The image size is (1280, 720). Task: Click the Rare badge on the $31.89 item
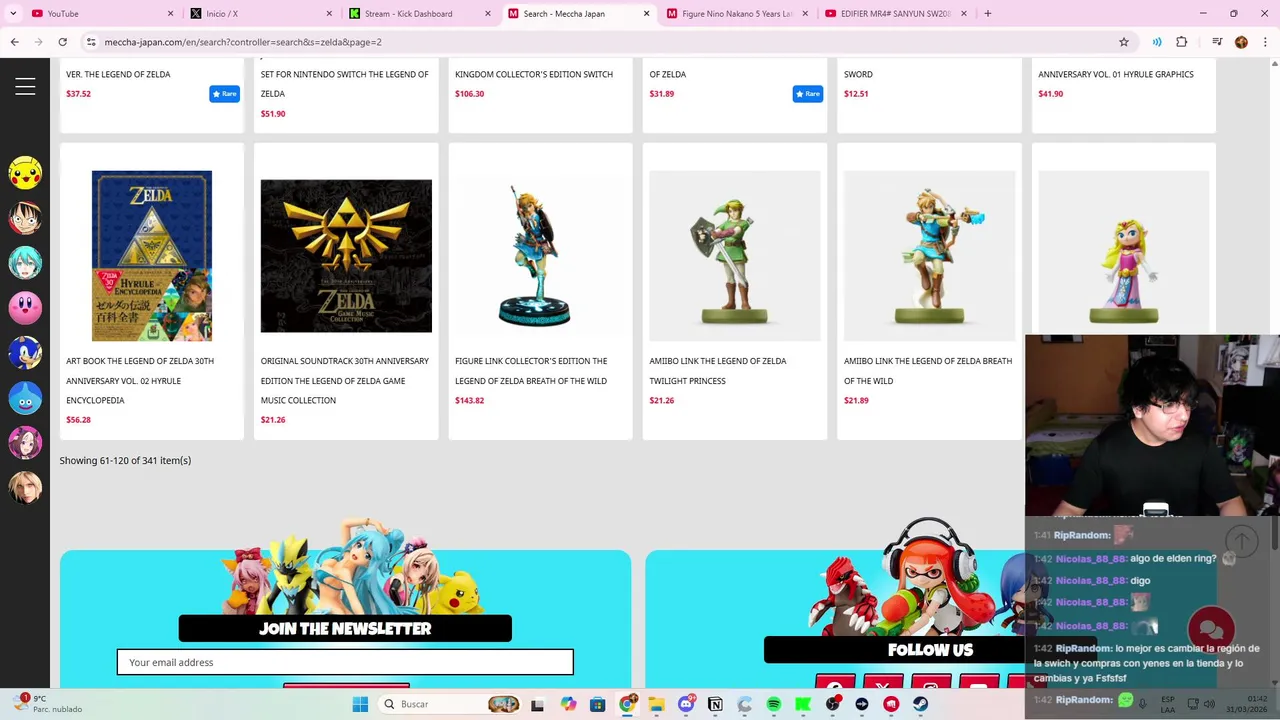[807, 94]
